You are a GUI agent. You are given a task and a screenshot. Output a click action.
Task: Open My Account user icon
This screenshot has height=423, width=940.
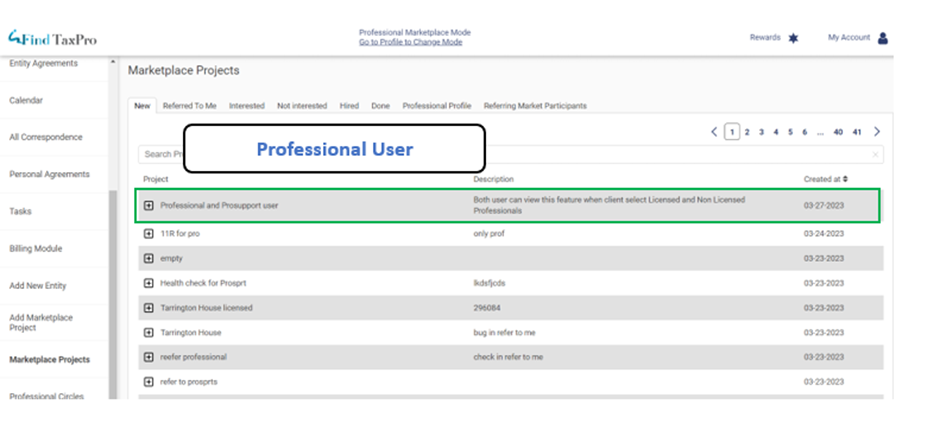(x=882, y=38)
